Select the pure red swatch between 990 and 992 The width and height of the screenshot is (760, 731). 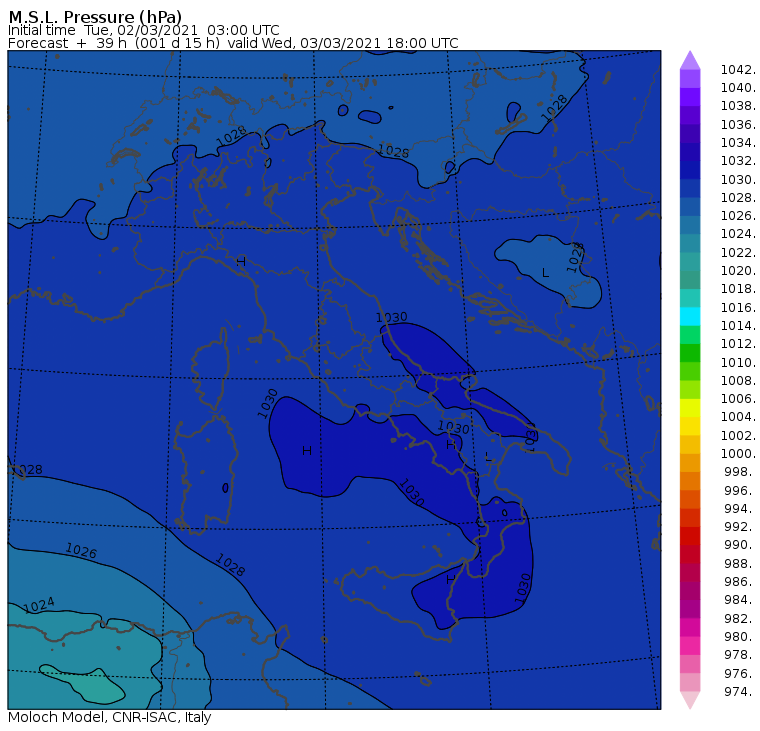point(690,536)
